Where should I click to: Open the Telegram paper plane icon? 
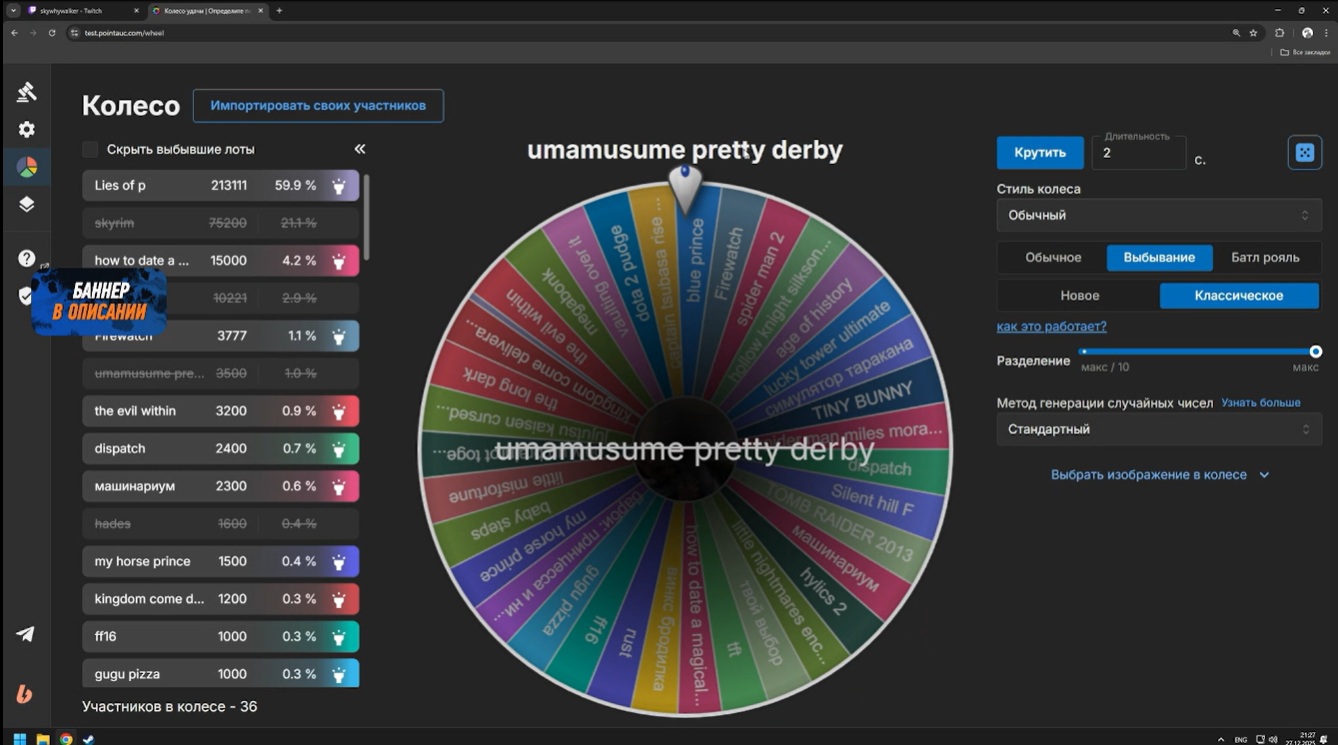tap(25, 634)
